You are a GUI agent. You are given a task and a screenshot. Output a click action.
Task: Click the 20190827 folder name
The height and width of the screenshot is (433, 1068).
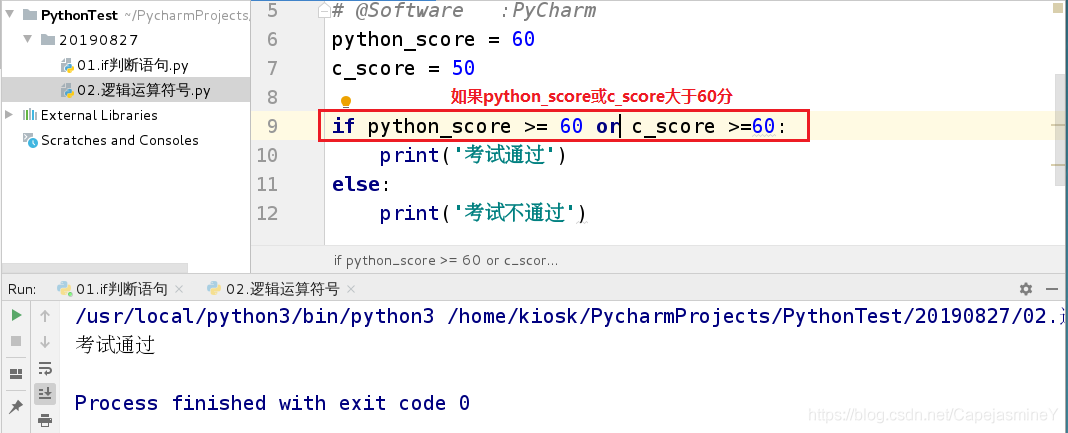(x=99, y=39)
